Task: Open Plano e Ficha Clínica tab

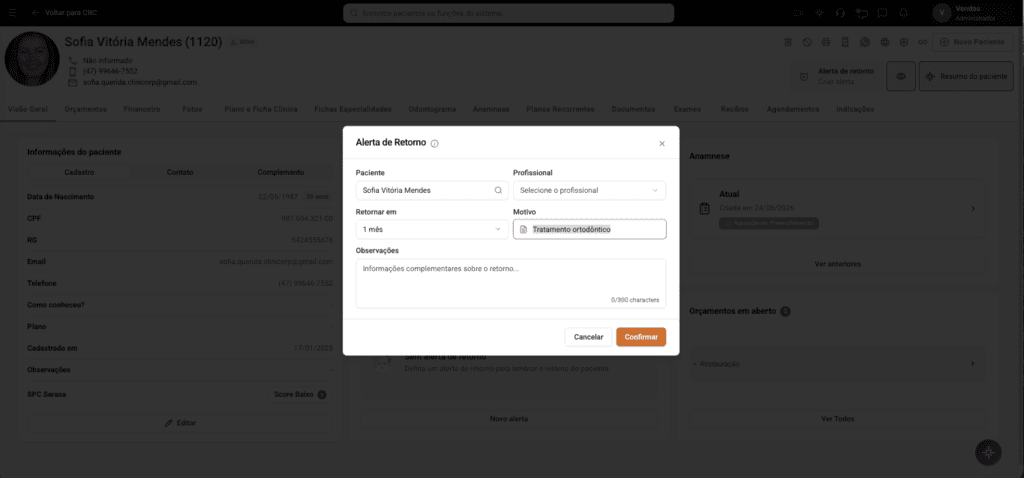Action: tap(261, 109)
